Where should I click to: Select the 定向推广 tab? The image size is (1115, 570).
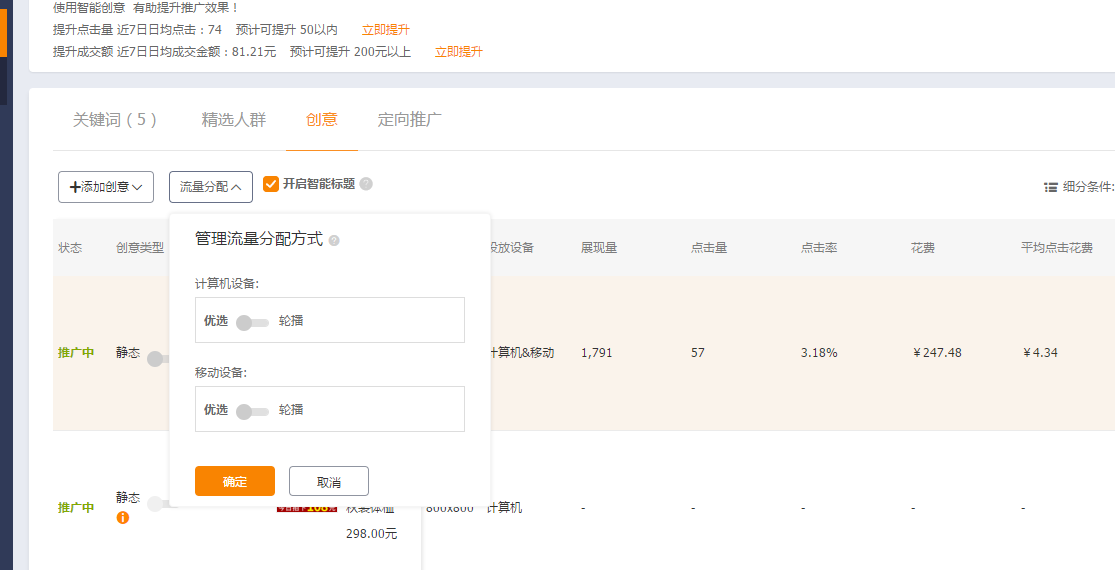[x=410, y=120]
